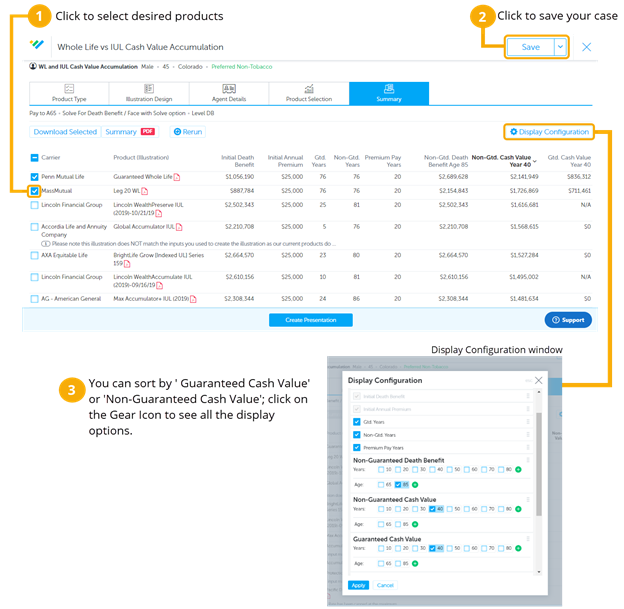Image resolution: width=624 pixels, height=609 pixels.
Task: Open PDF for BrightLife Grow Indexed UL illustration
Action: (127, 264)
